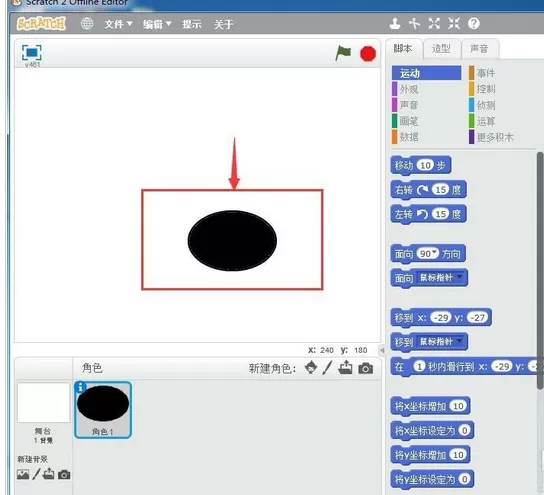
Task: Choose new sprite from library
Action: tap(311, 367)
